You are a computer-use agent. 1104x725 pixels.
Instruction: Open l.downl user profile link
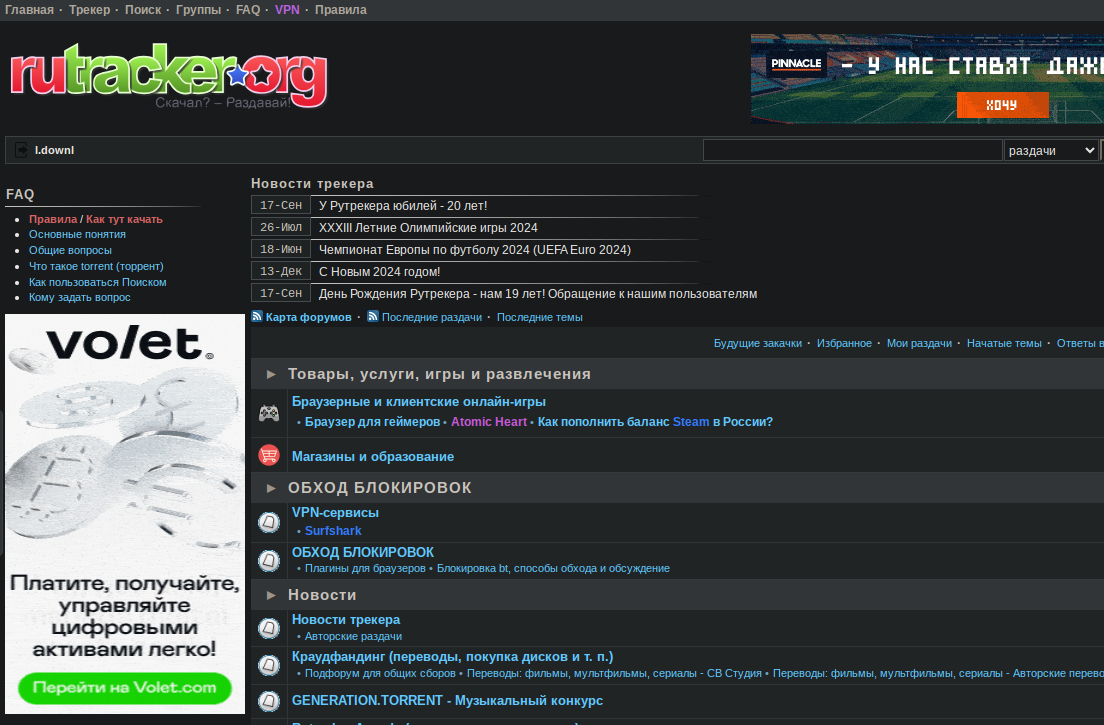pos(54,150)
